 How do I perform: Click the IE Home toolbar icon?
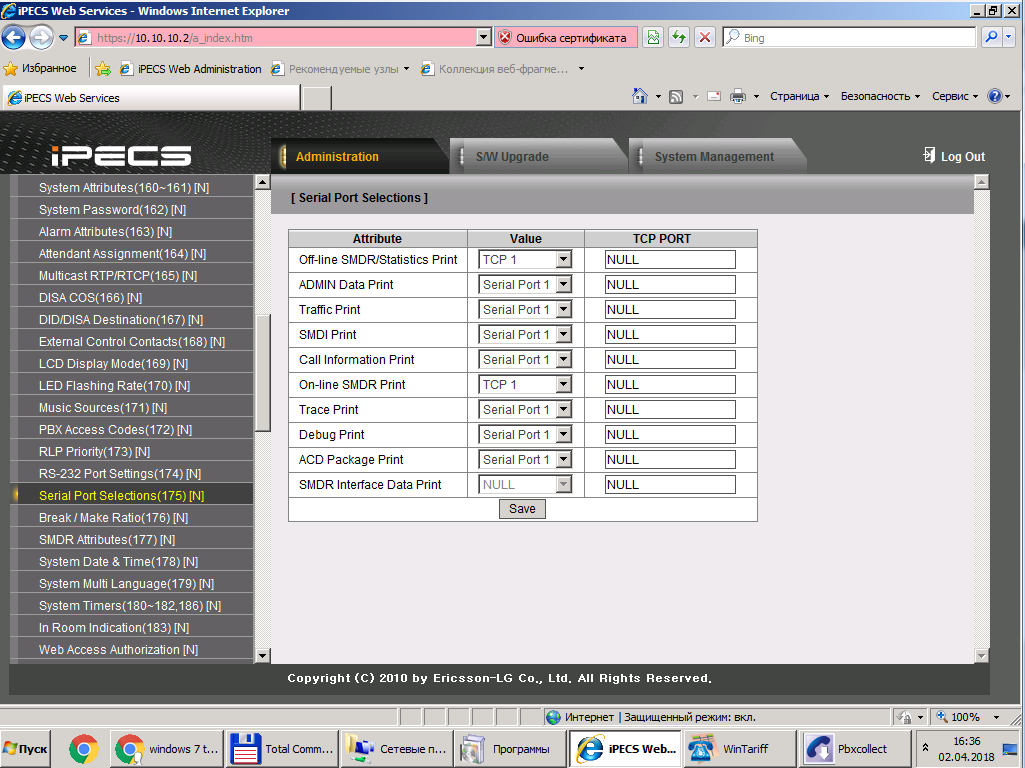pos(640,97)
